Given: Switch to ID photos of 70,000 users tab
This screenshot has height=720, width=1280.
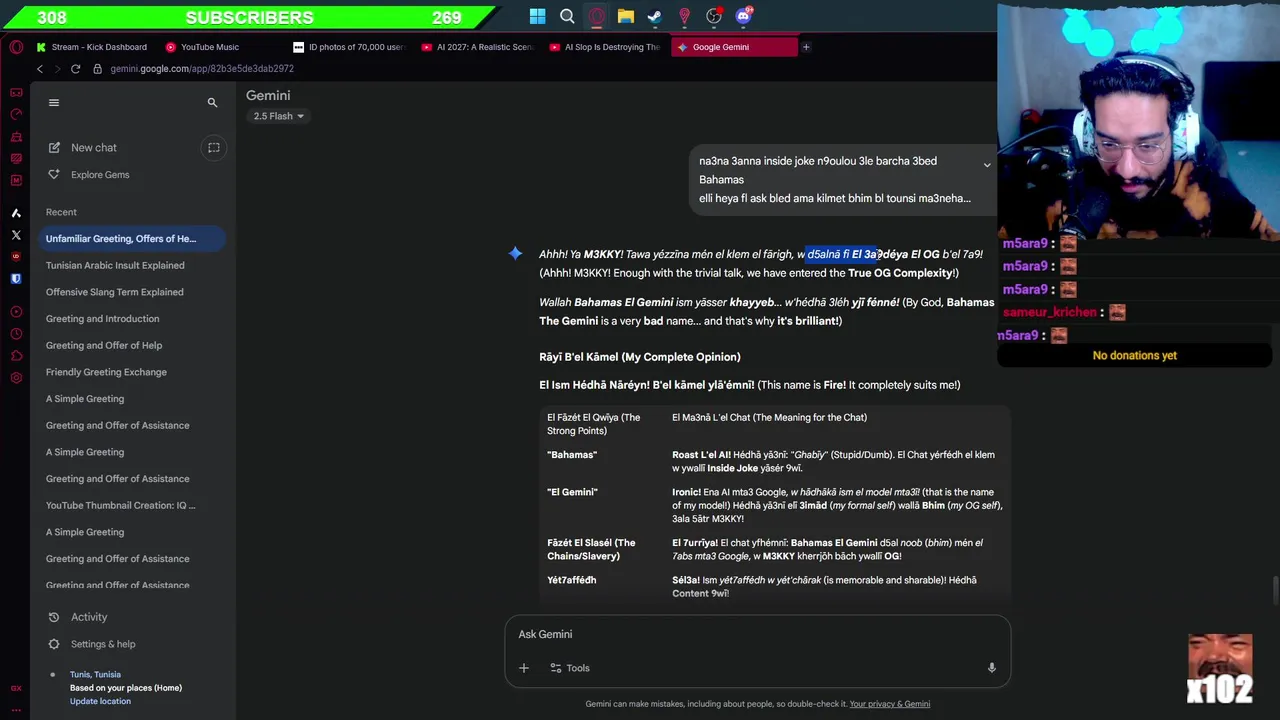Looking at the screenshot, I should tap(350, 47).
